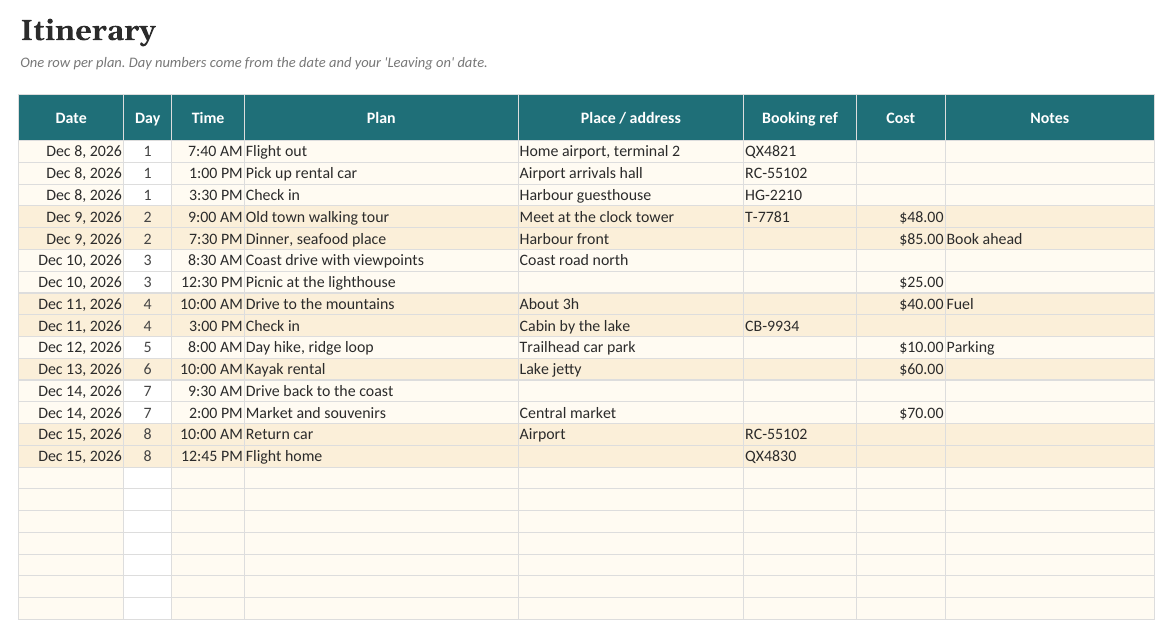The width and height of the screenshot is (1173, 638).
Task: Select 'Picnic at the lighthouse' cell
Action: 381,282
